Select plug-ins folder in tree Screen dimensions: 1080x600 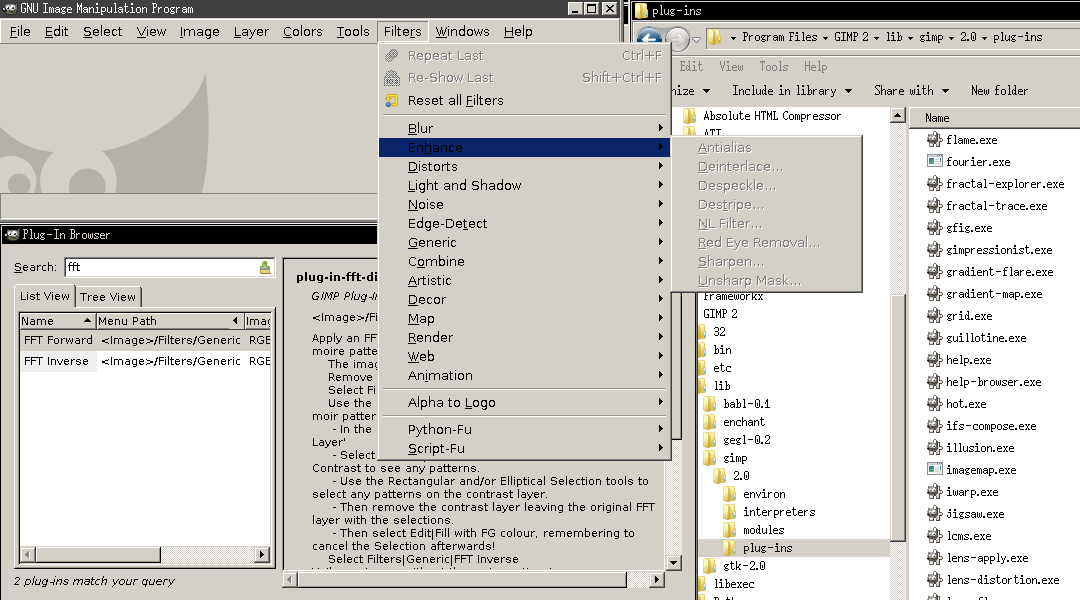coord(767,548)
